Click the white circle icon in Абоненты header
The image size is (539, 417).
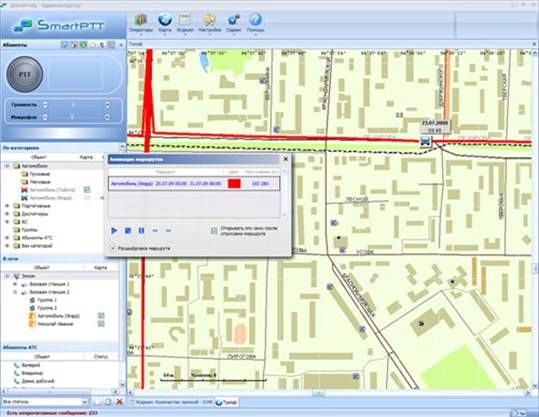coord(92,45)
